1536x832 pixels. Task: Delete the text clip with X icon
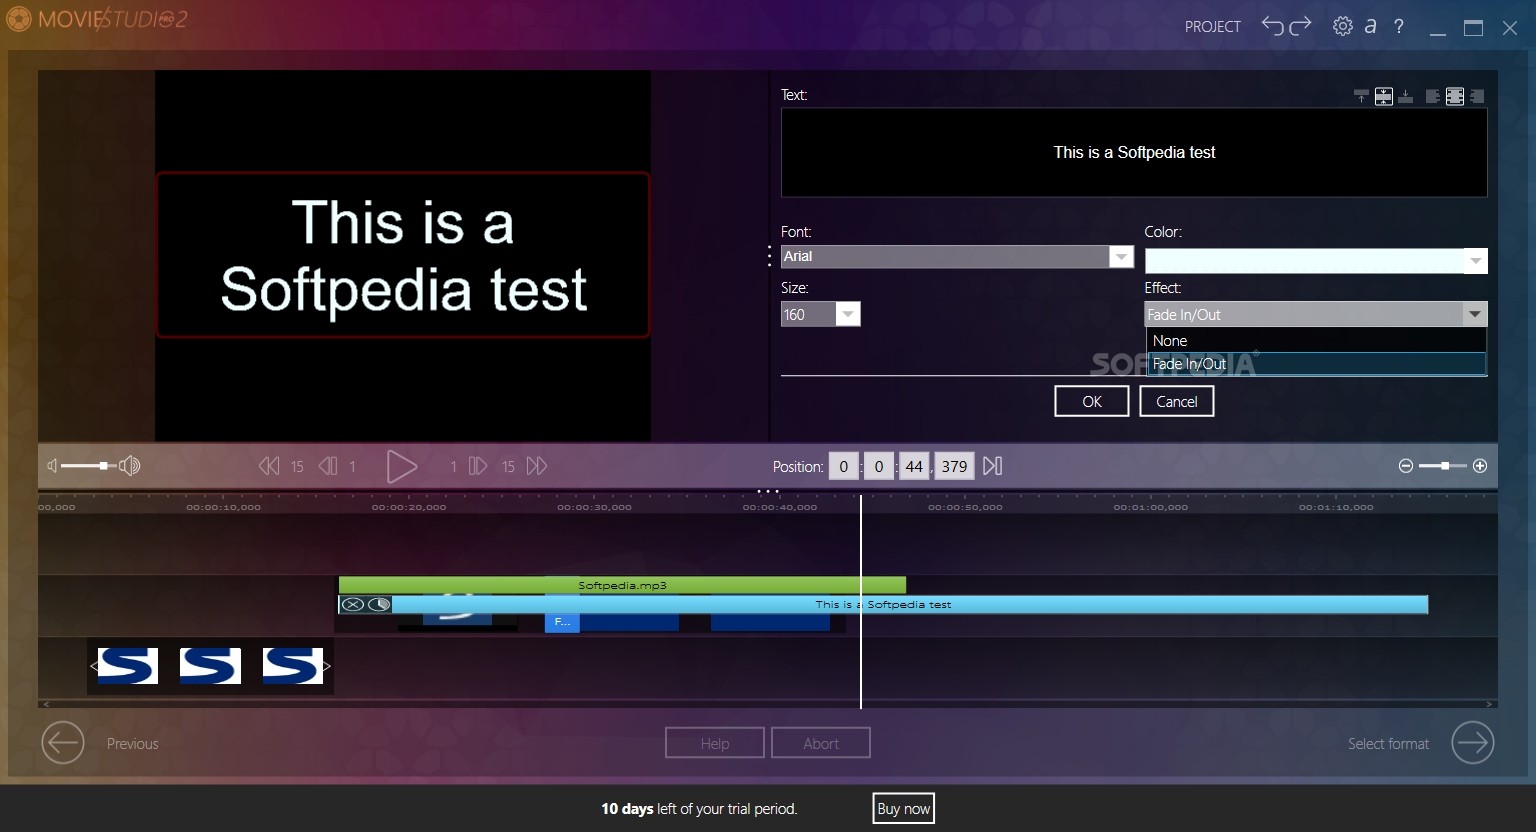[x=352, y=604]
